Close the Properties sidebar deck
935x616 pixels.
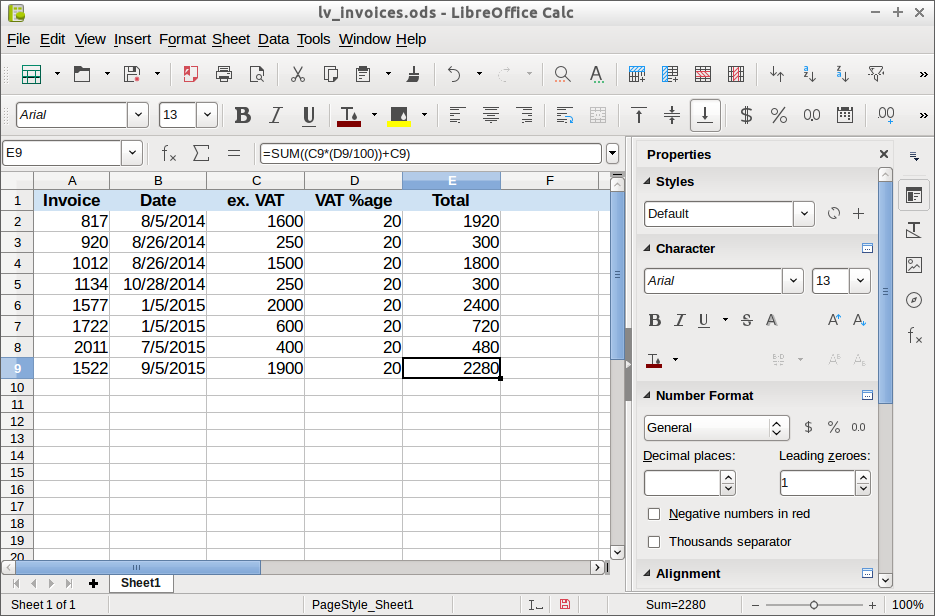[883, 154]
